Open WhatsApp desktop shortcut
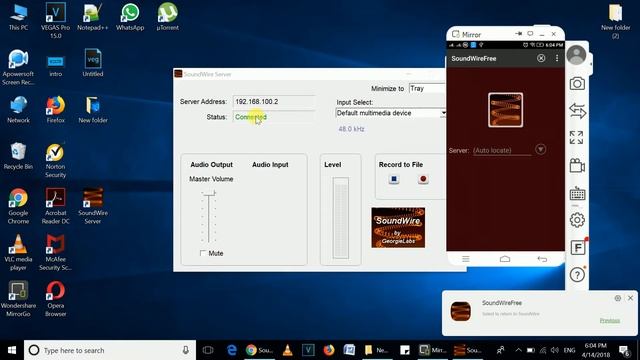 (130, 18)
